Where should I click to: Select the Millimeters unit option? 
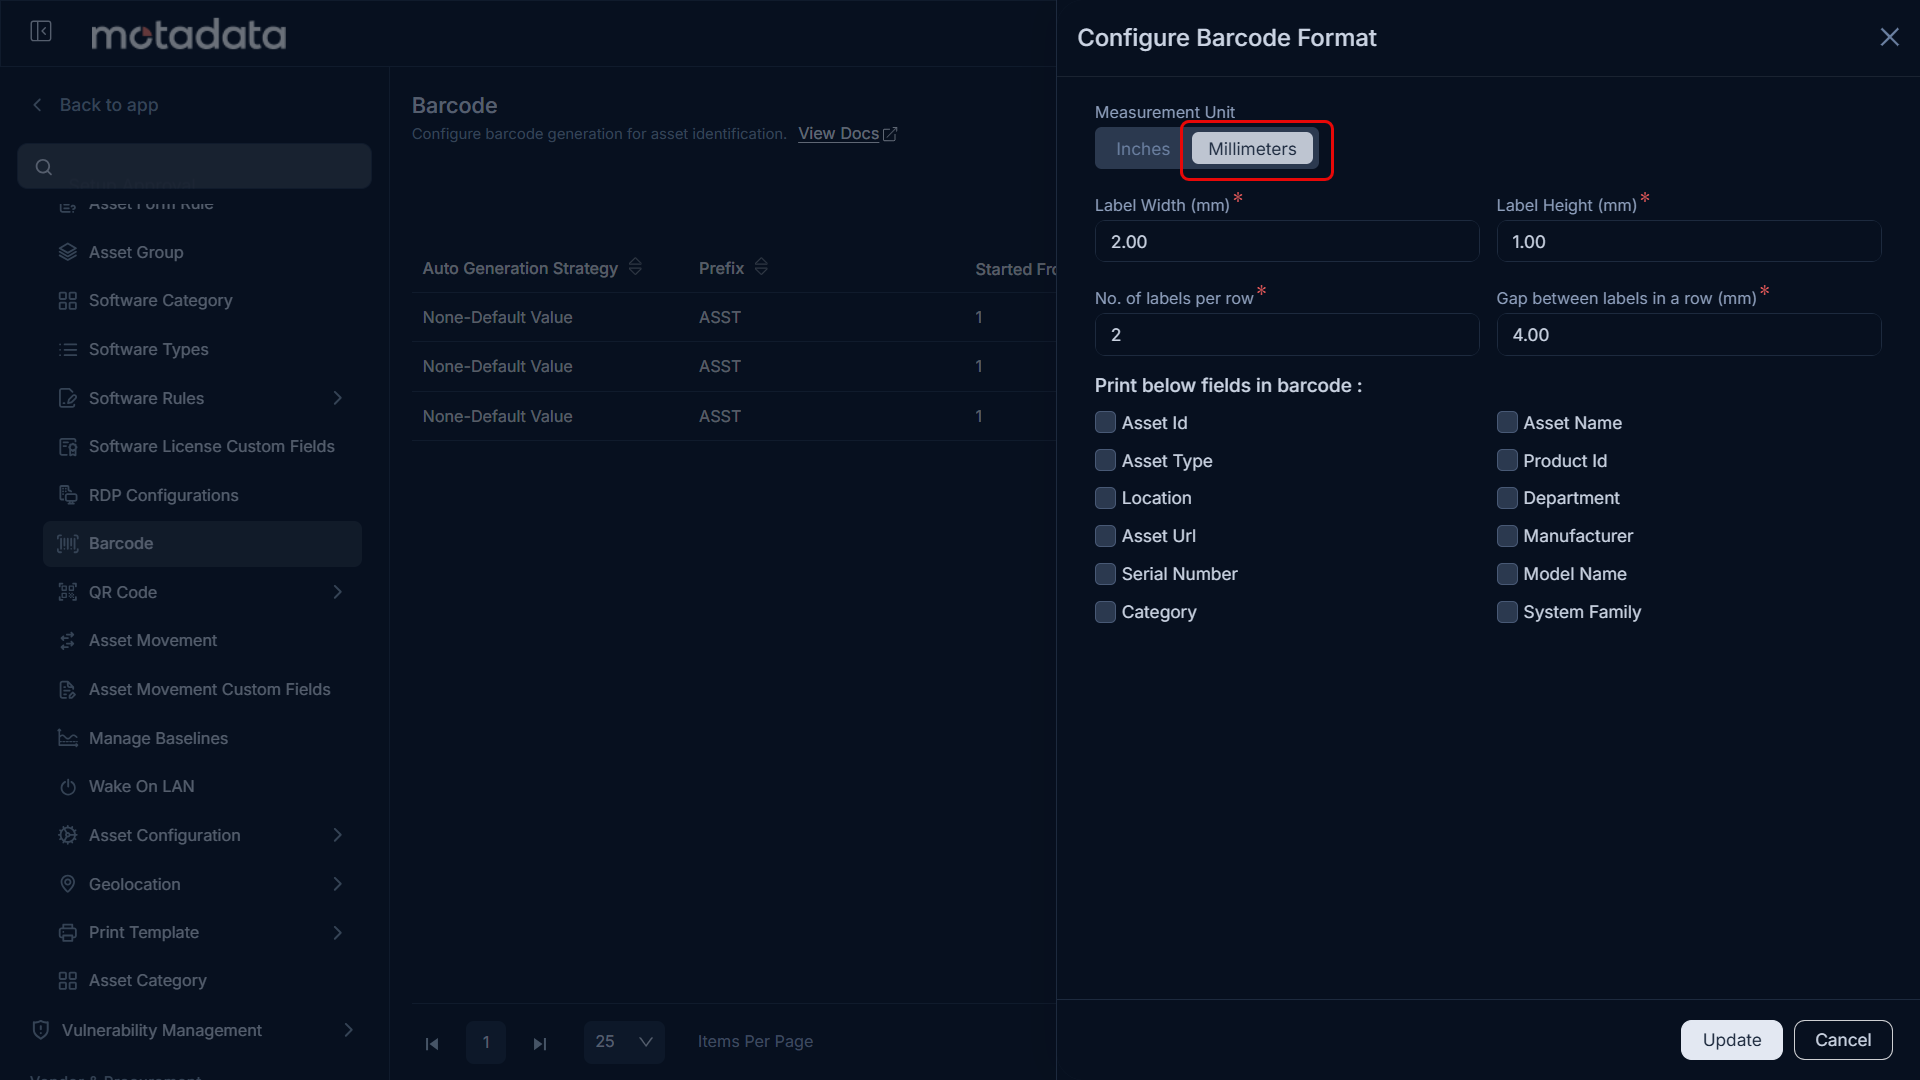[1252, 149]
